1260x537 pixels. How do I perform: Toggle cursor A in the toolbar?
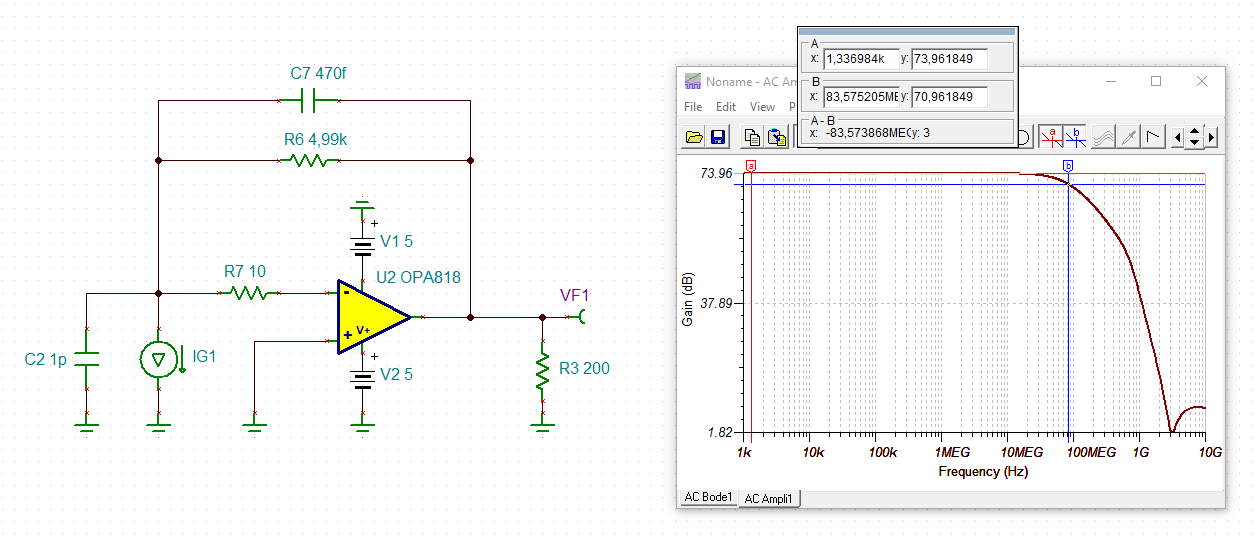pos(1051,137)
